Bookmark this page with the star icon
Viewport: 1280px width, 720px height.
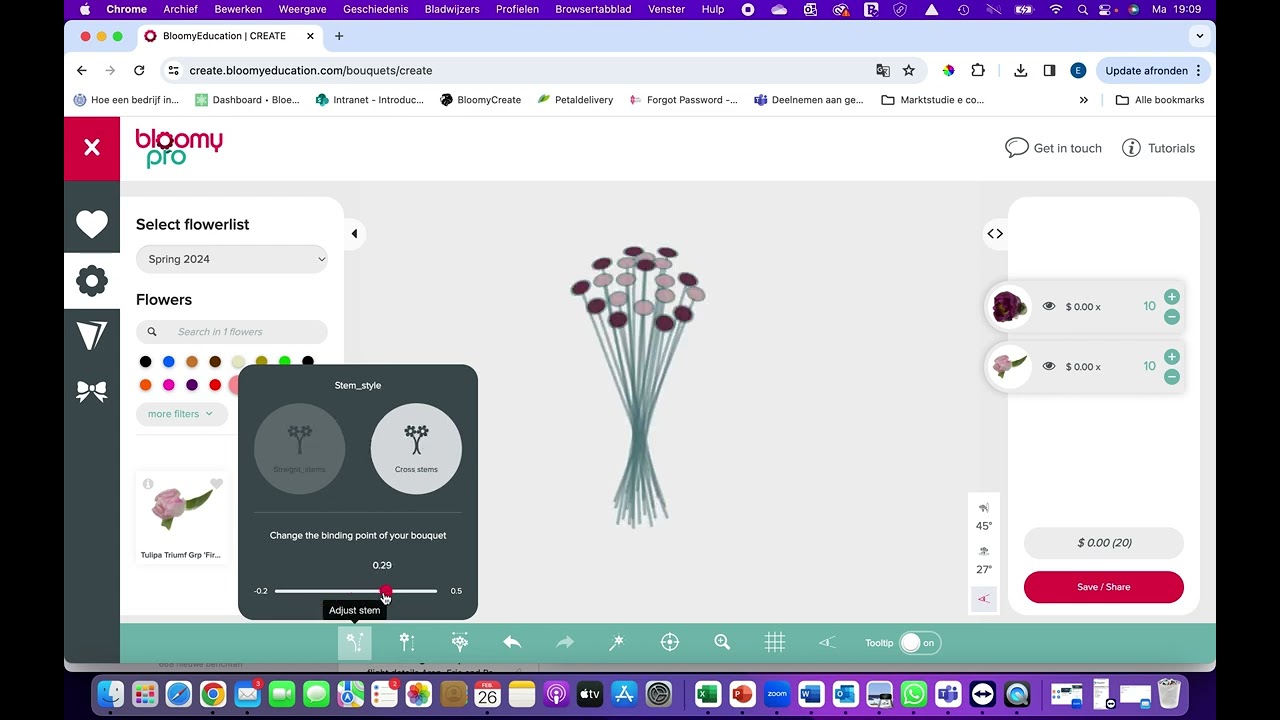909,71
